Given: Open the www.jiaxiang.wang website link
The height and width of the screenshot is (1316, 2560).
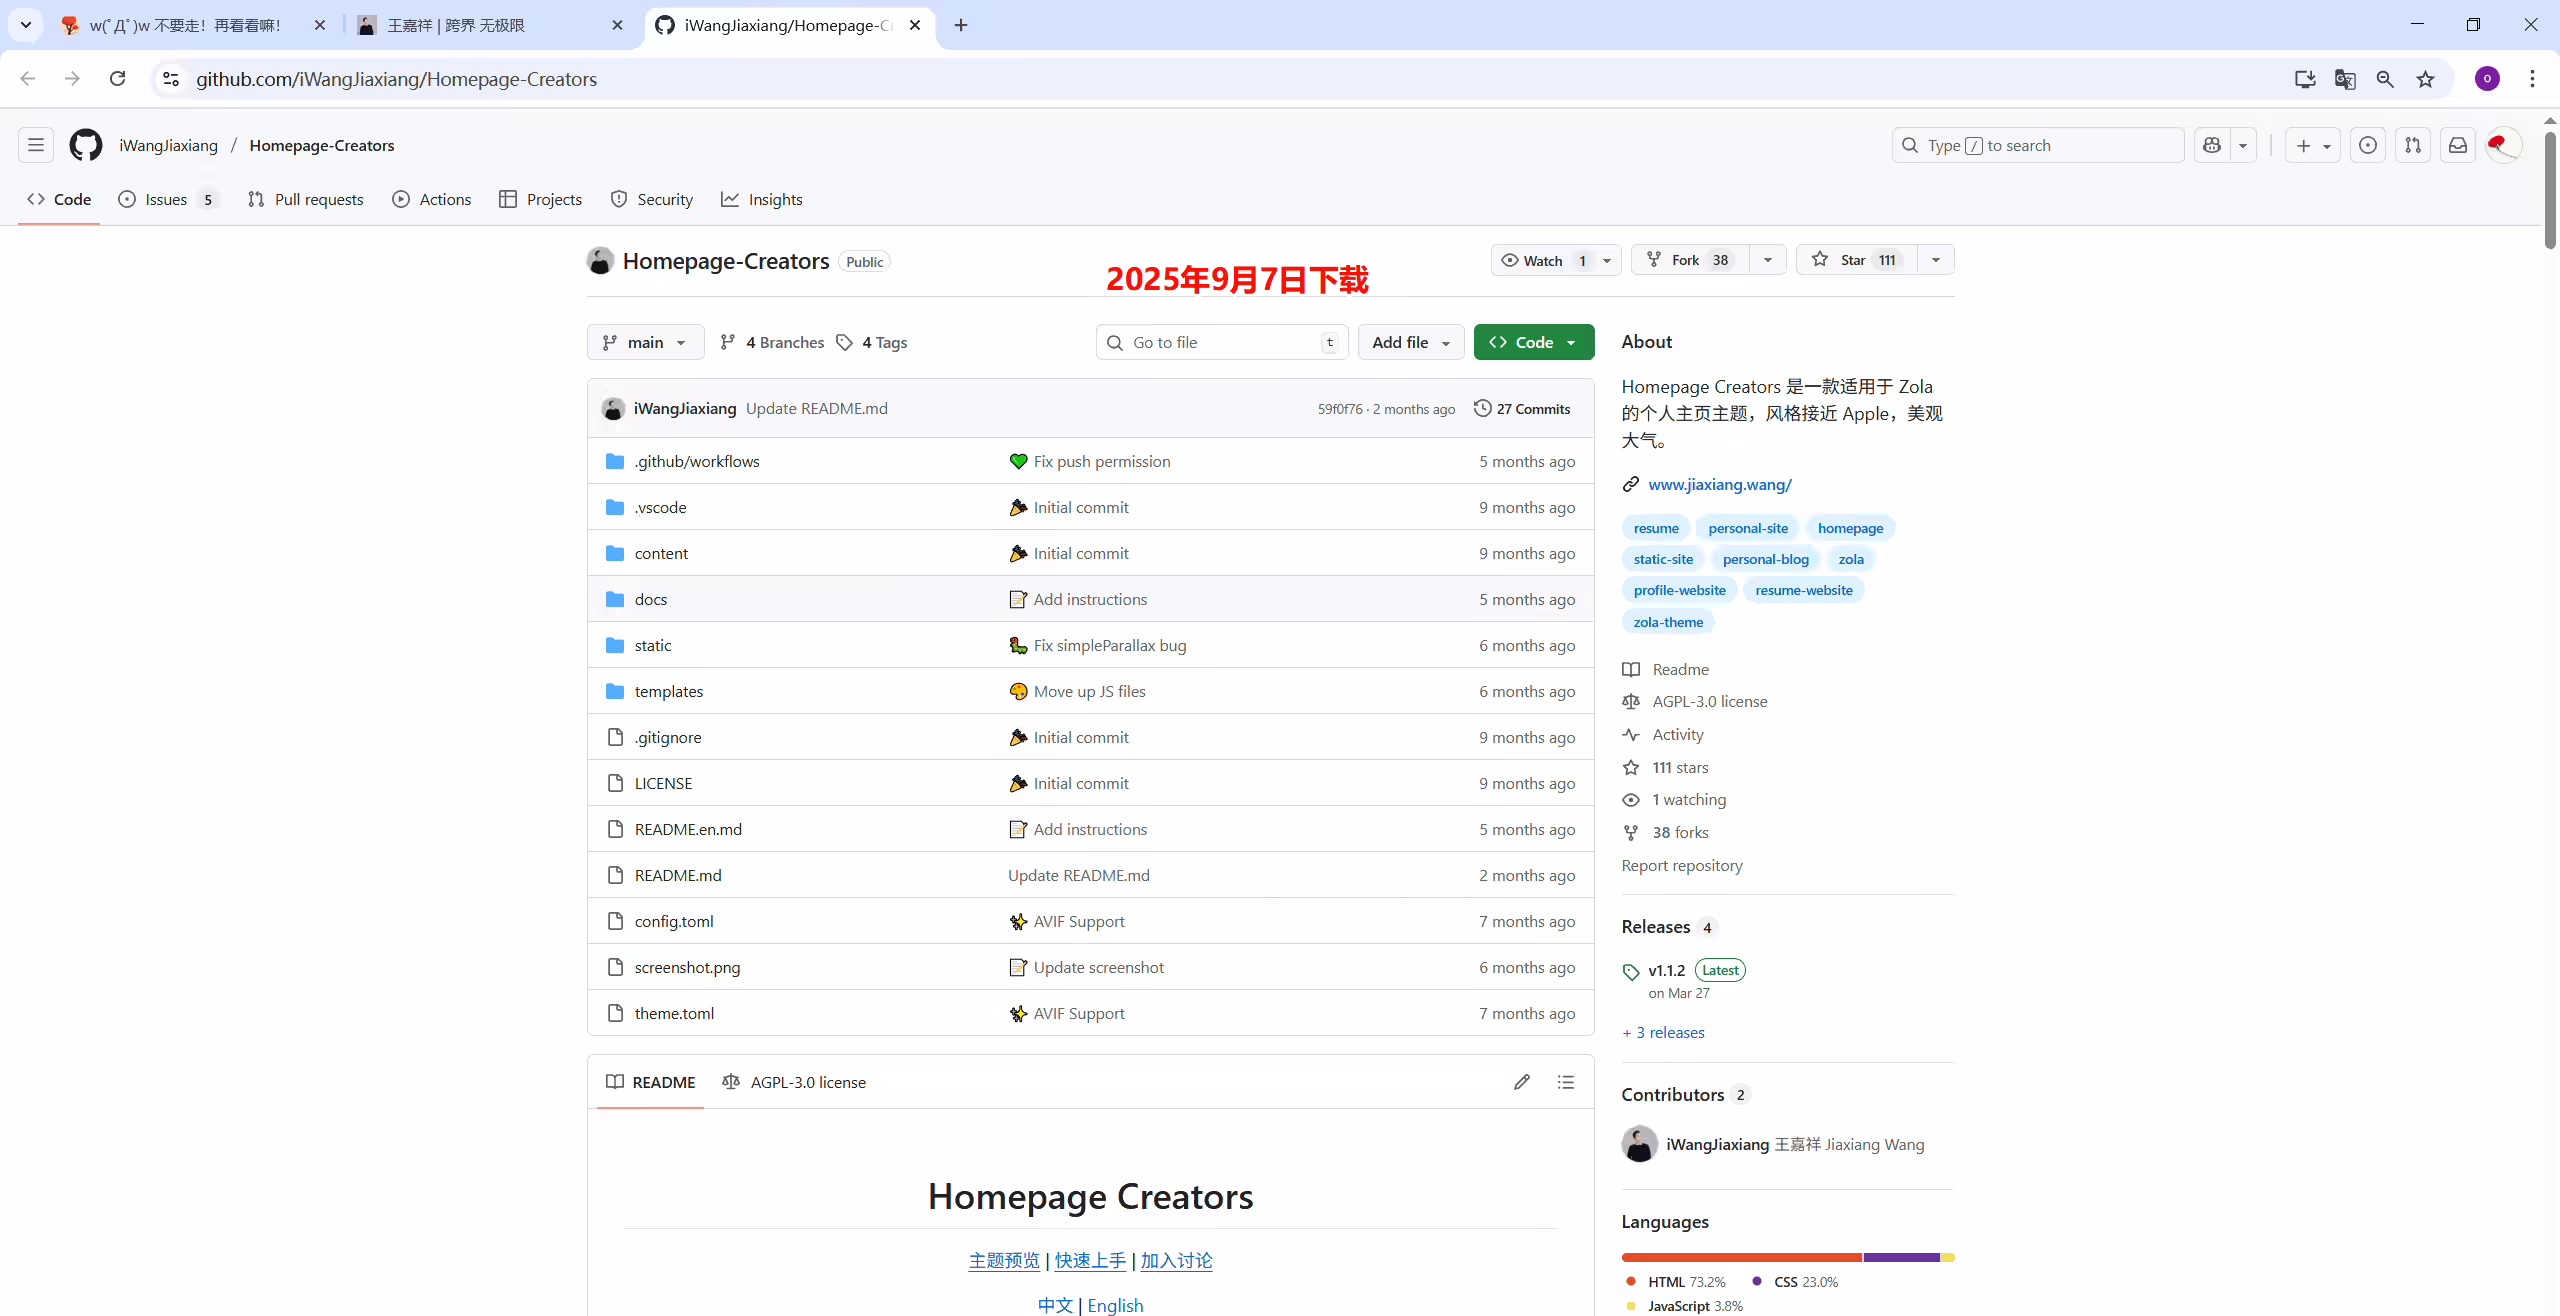Looking at the screenshot, I should [1720, 484].
